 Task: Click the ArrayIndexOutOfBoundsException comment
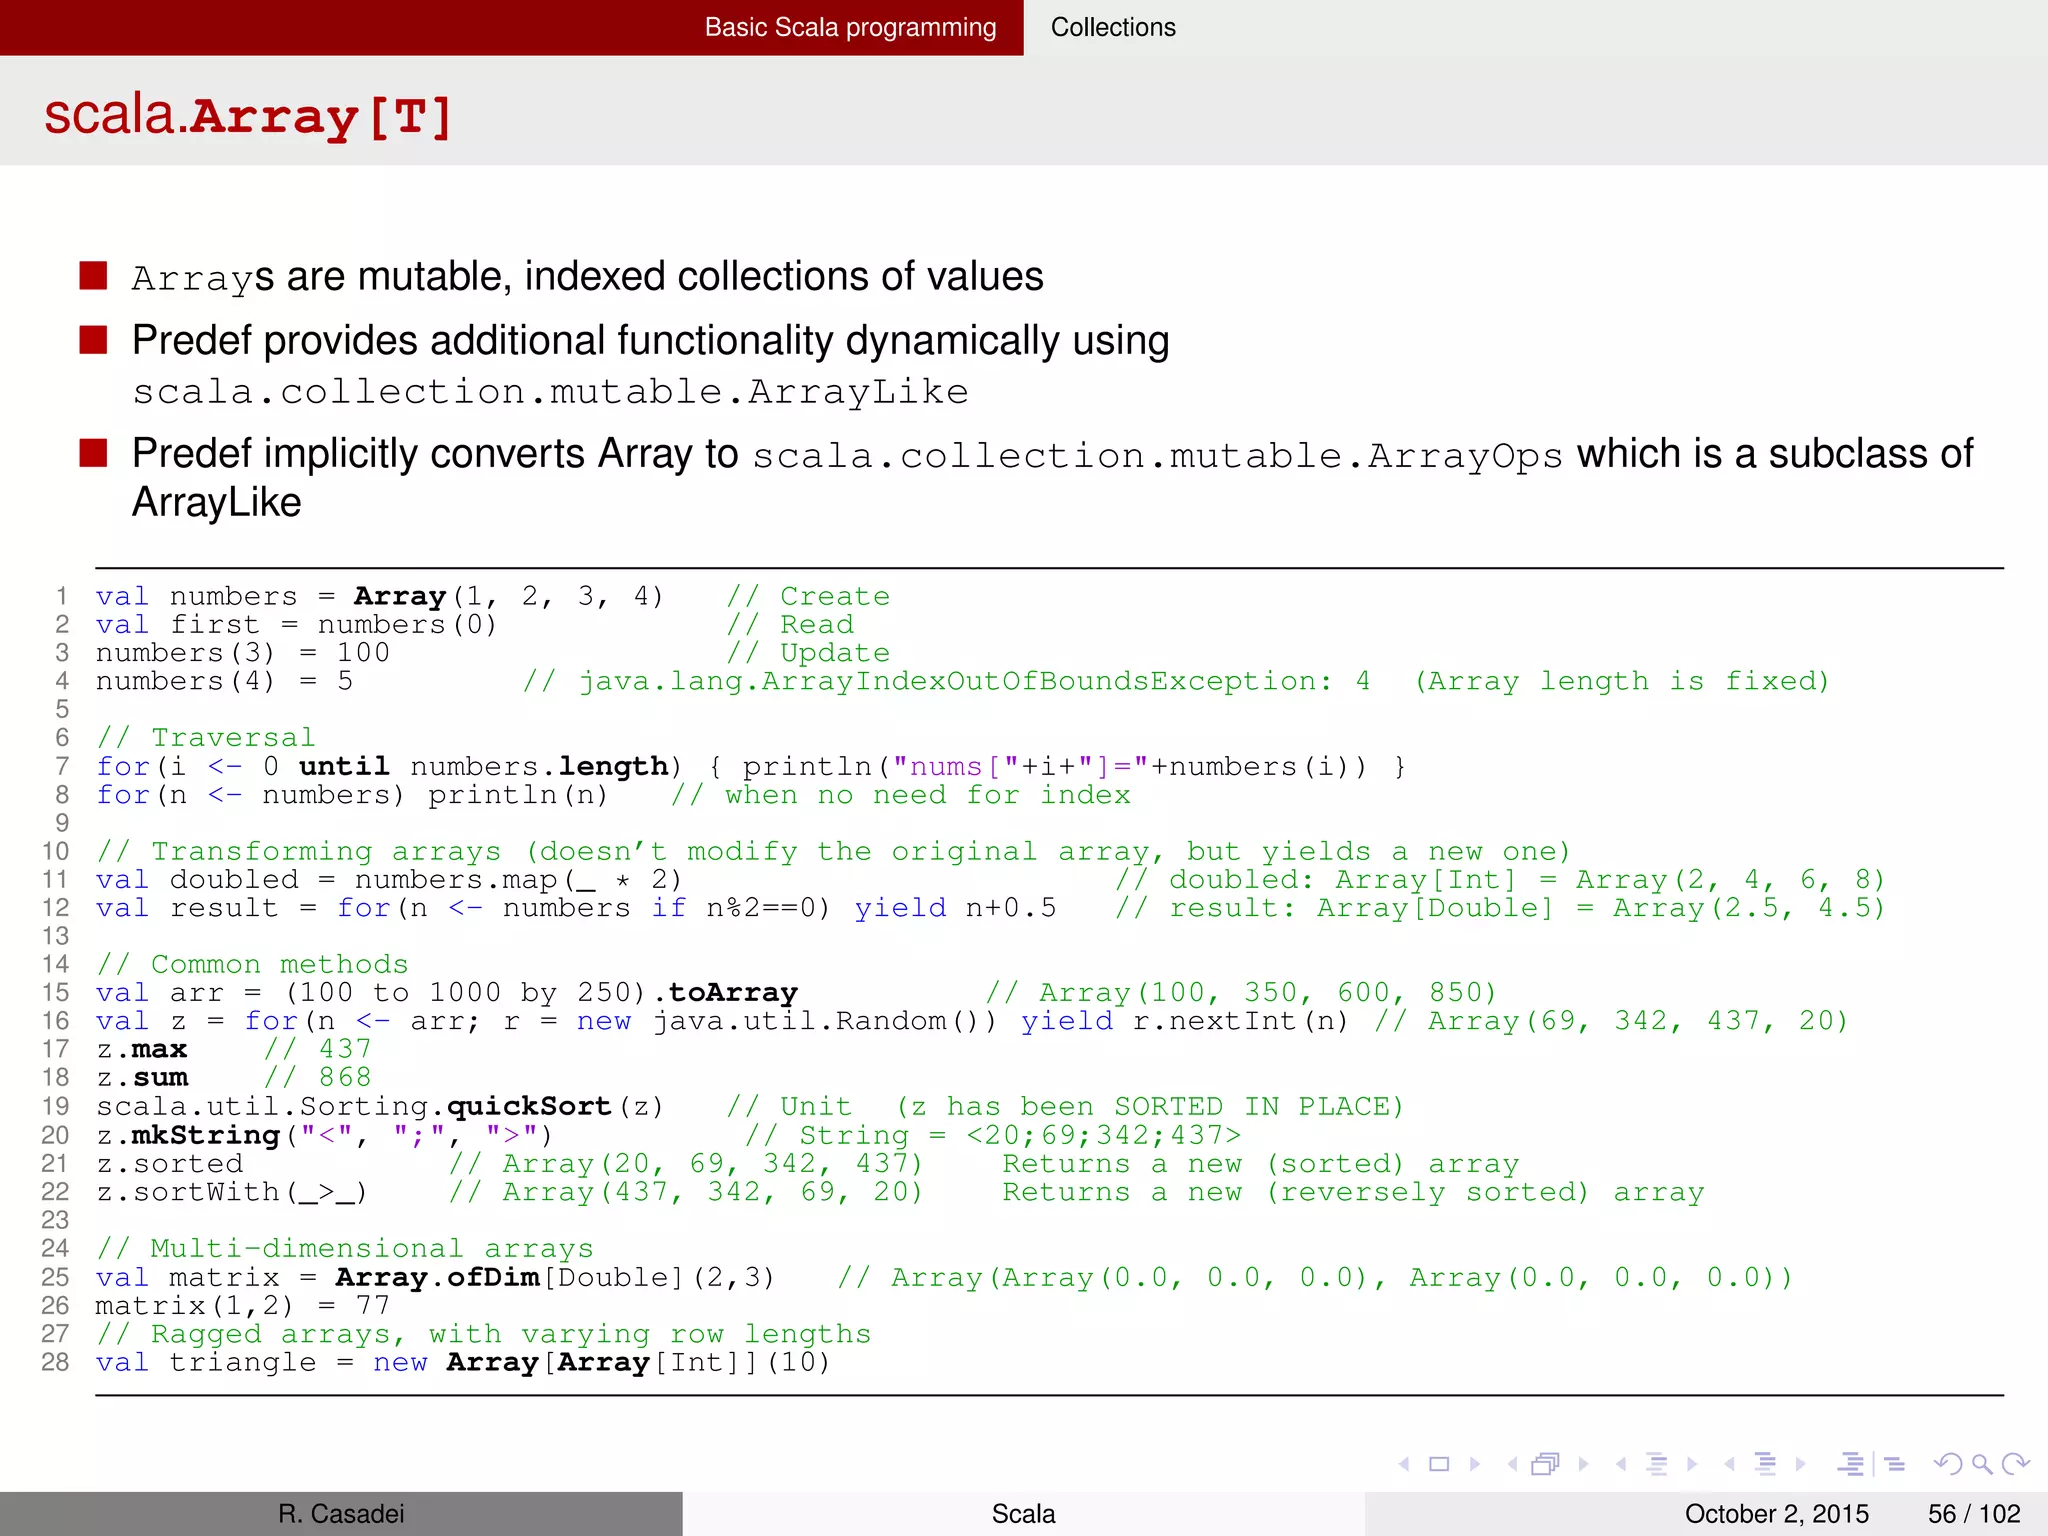pyautogui.click(x=1176, y=682)
